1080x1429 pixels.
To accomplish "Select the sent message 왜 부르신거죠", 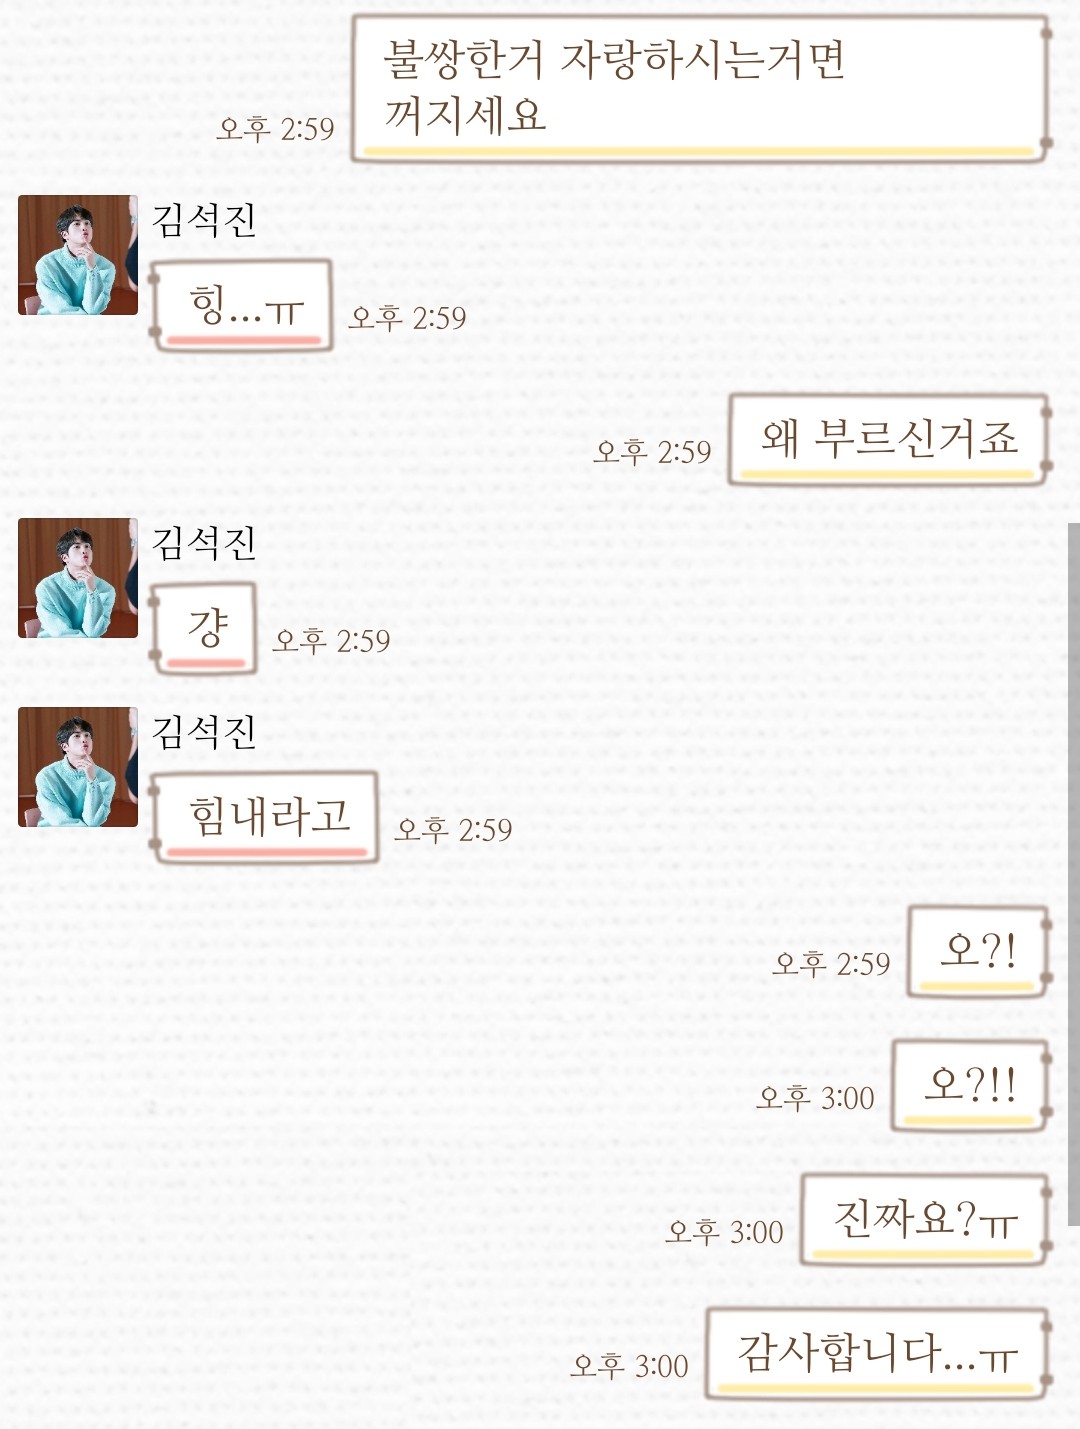I will tap(889, 440).
